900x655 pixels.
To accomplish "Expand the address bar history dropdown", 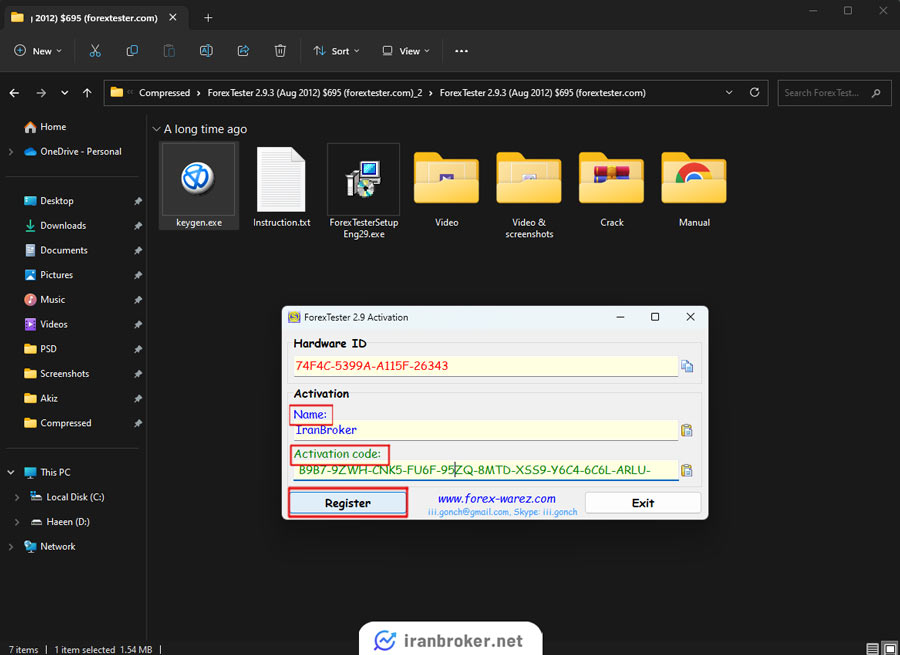I will coord(729,92).
